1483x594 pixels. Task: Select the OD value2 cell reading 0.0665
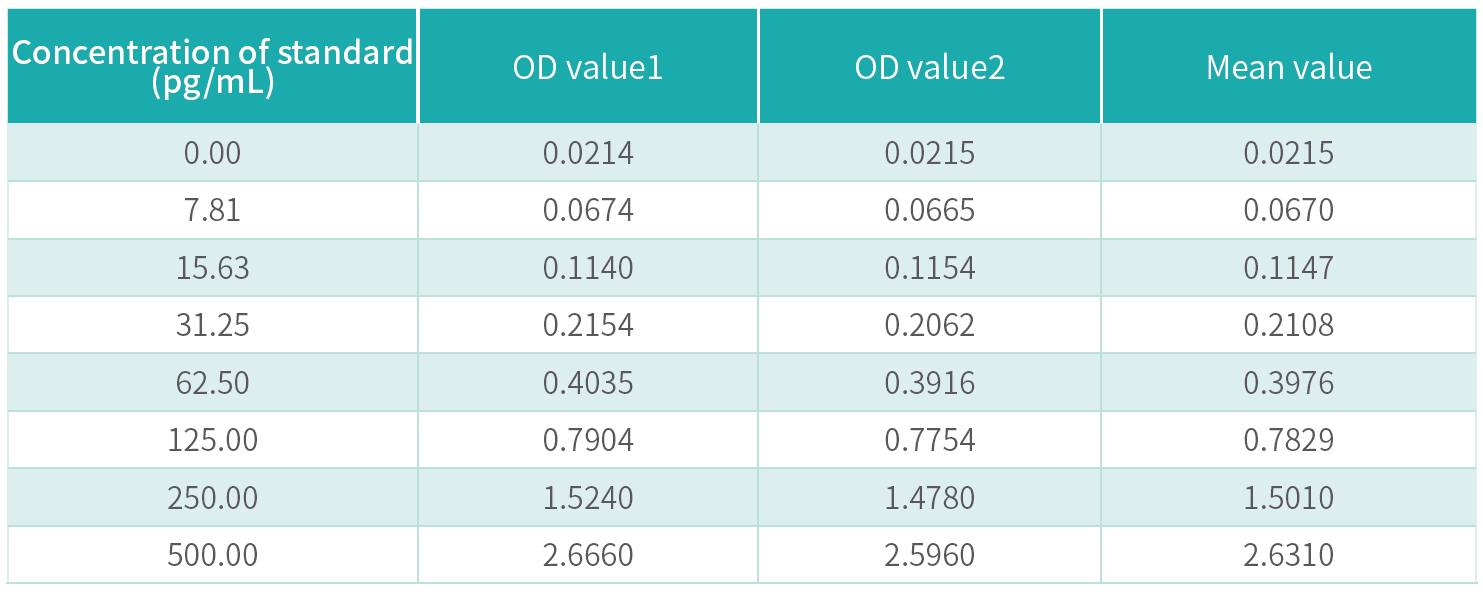point(929,210)
